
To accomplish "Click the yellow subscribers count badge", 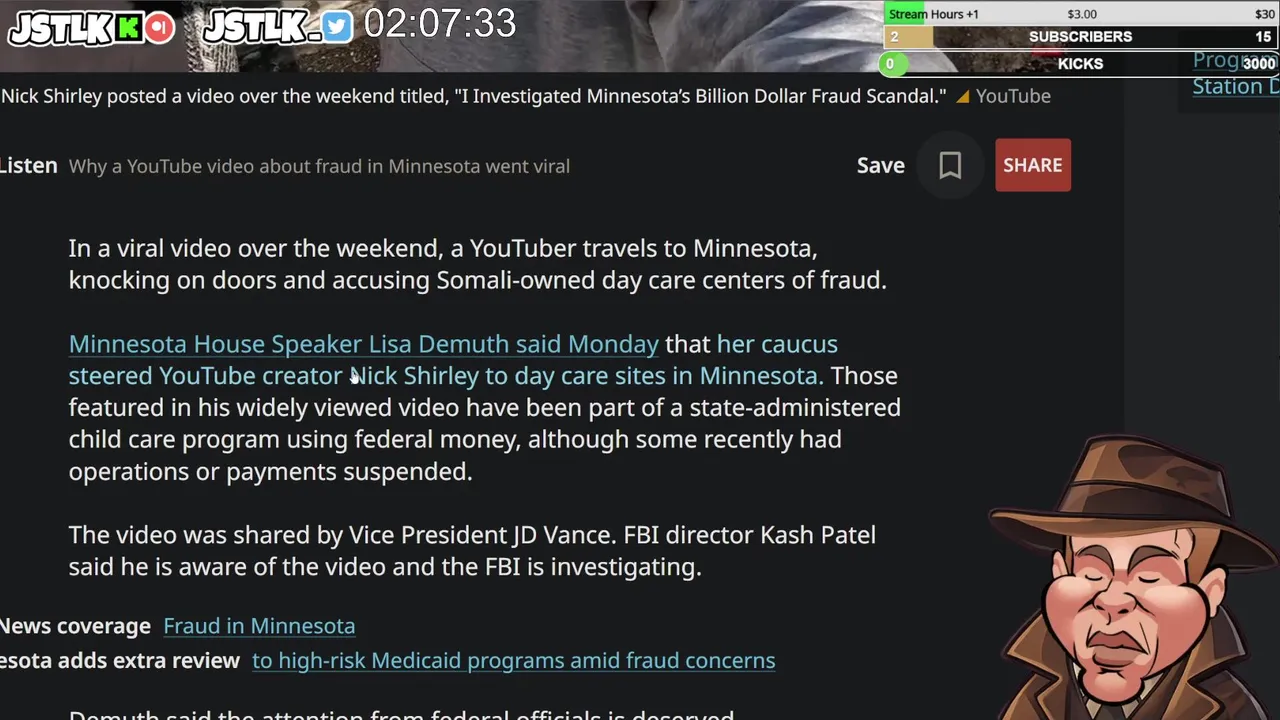I will (x=908, y=37).
